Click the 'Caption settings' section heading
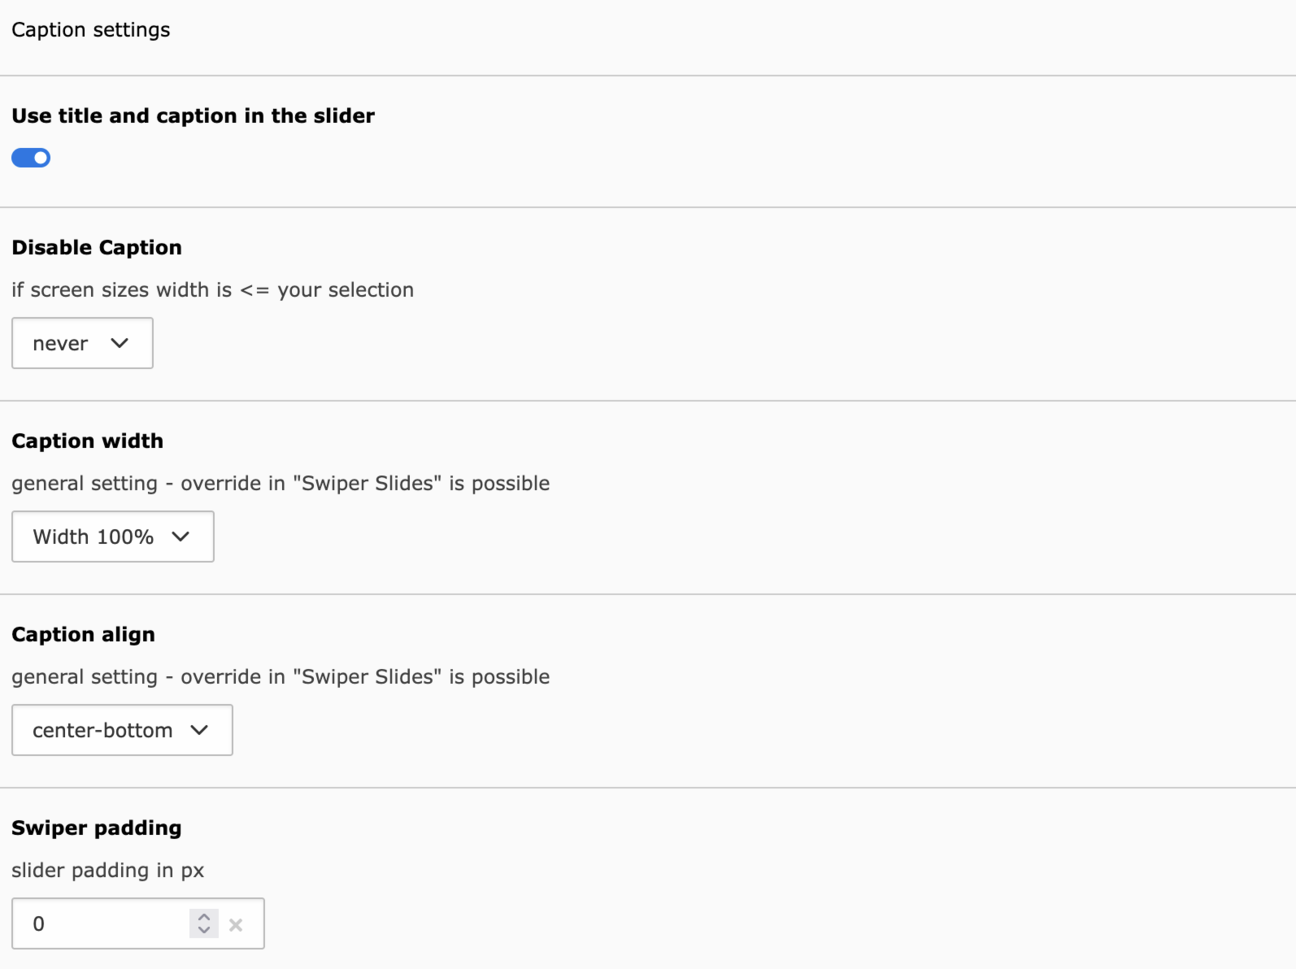 [91, 30]
